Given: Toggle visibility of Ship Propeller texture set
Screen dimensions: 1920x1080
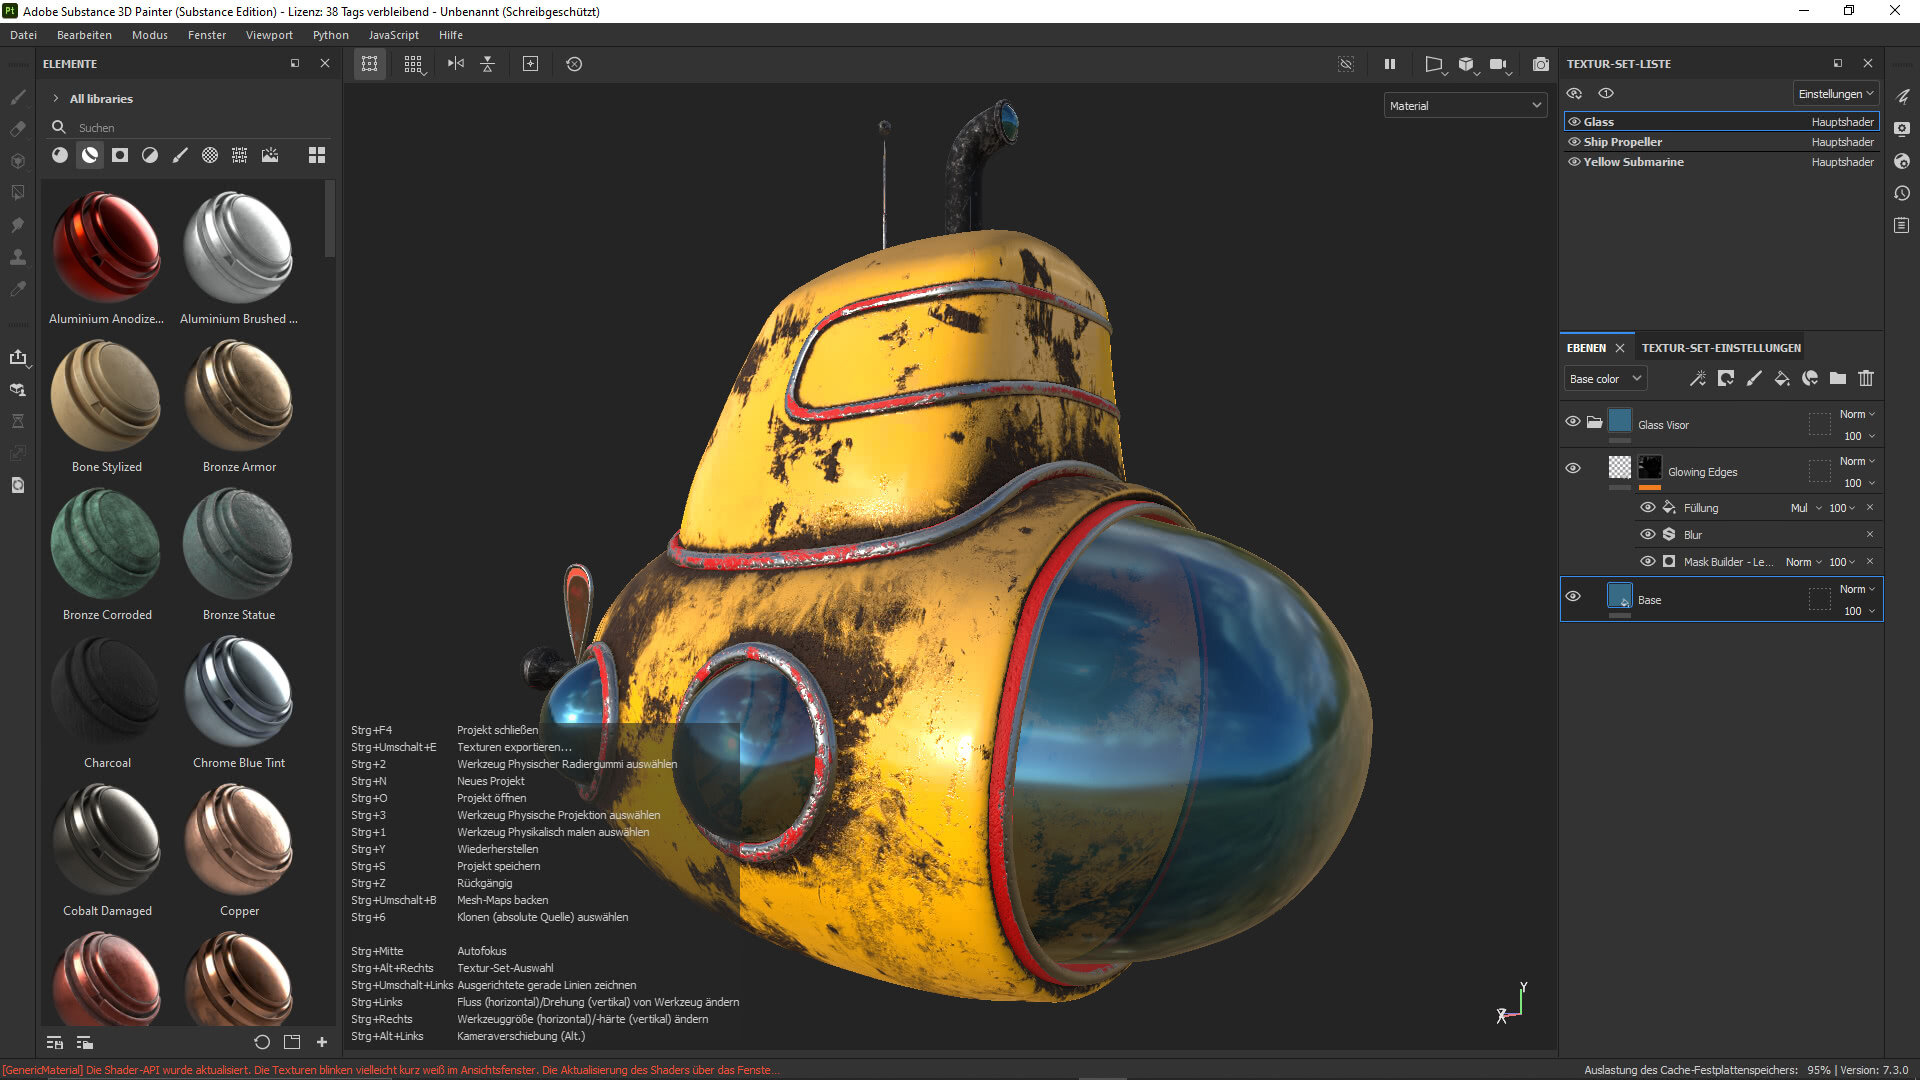Looking at the screenshot, I should click(x=1574, y=142).
